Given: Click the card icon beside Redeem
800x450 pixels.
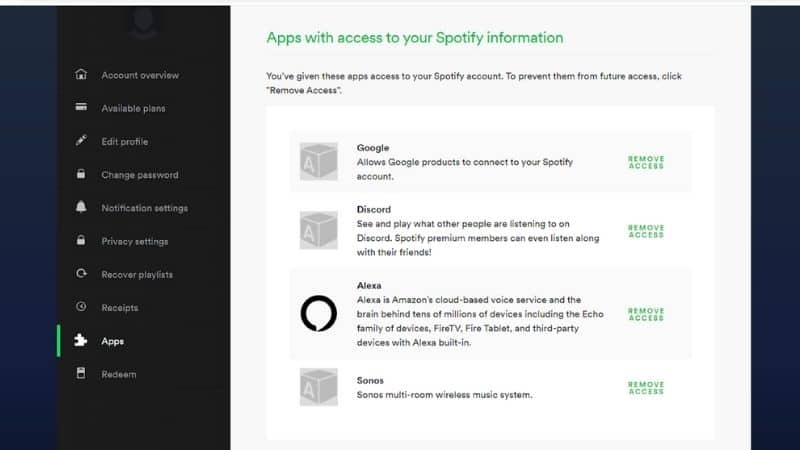Looking at the screenshot, I should pyautogui.click(x=81, y=373).
